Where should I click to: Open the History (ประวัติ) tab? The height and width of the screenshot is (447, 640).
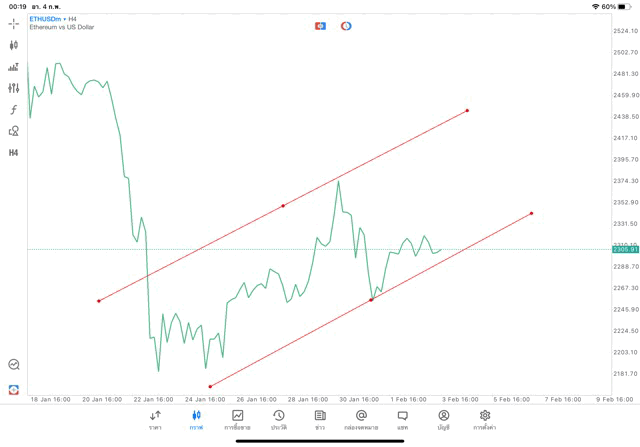[x=279, y=420]
